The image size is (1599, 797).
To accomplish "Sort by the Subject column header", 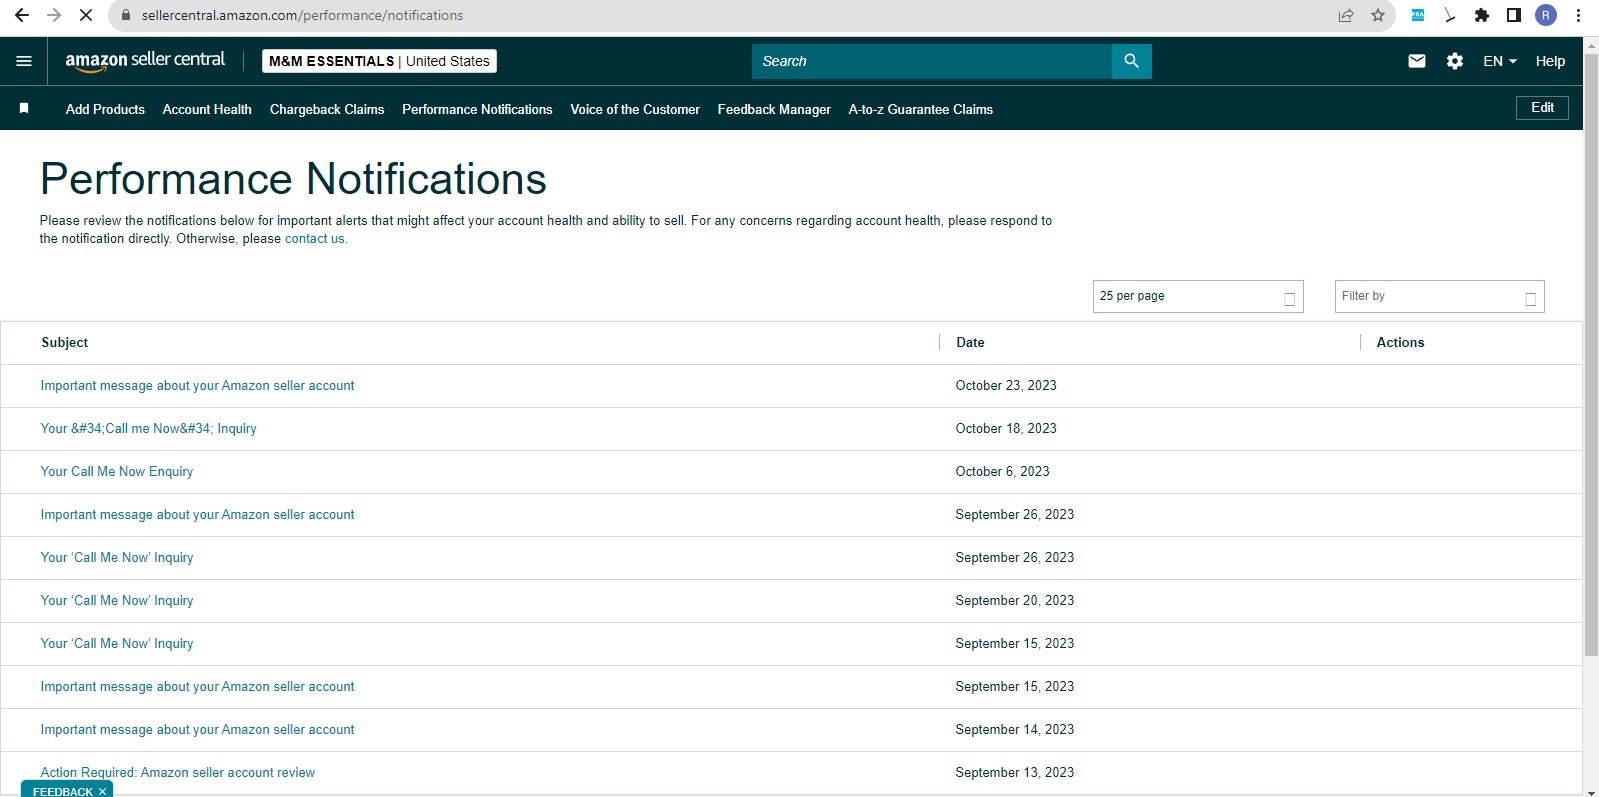I will click(65, 343).
